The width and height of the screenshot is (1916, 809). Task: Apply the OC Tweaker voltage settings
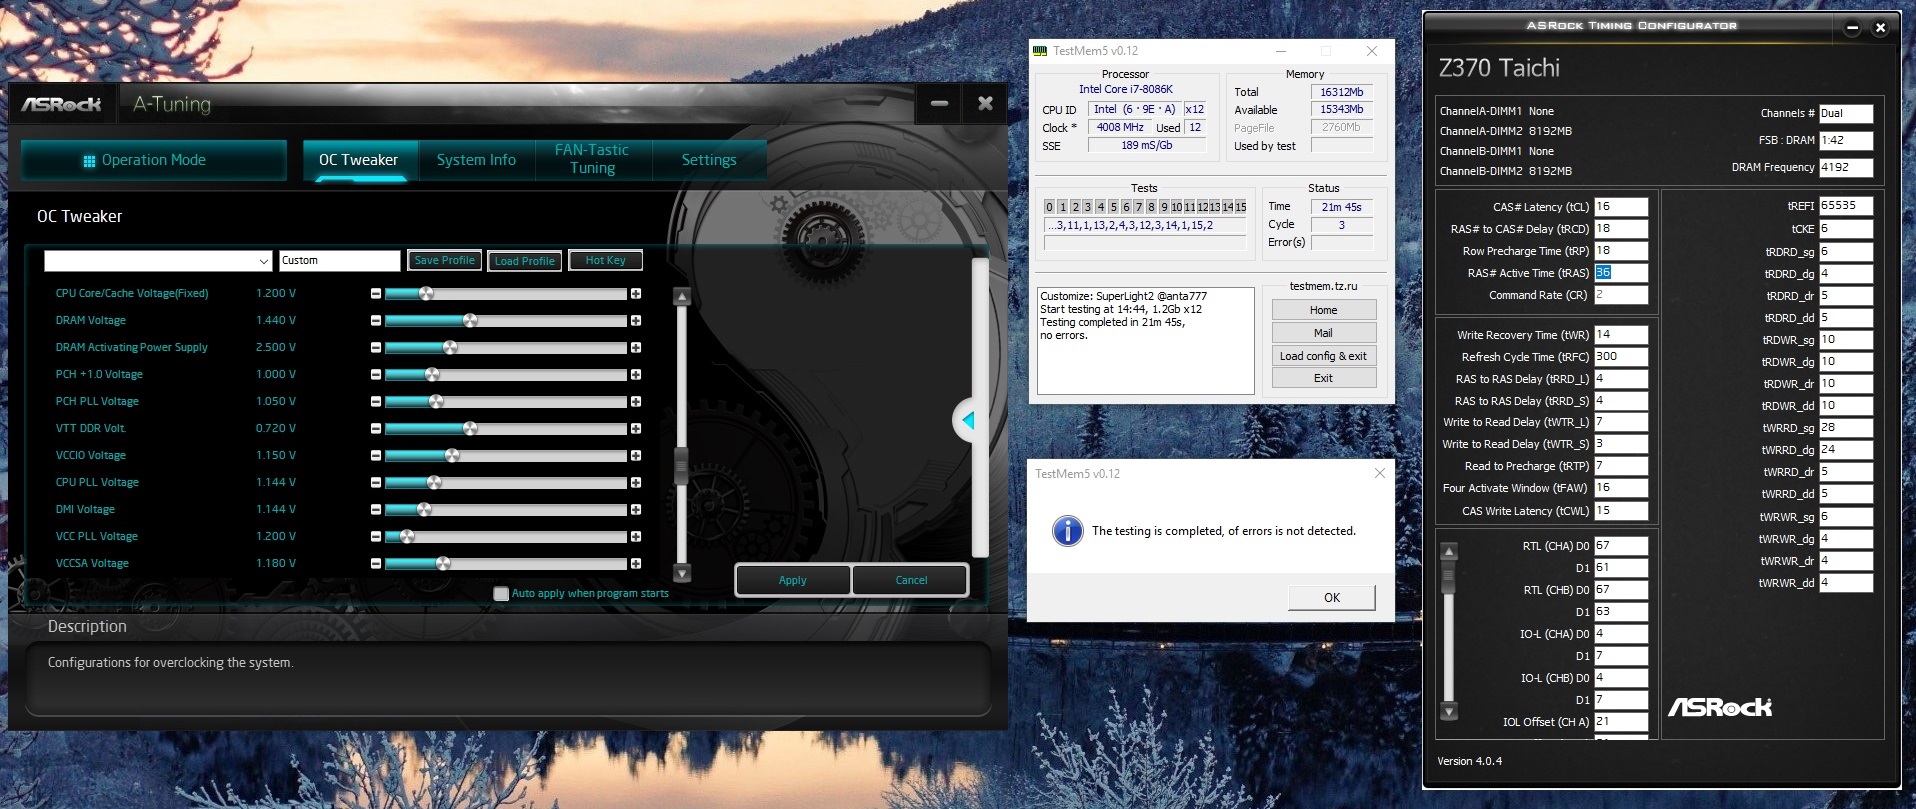tap(793, 580)
